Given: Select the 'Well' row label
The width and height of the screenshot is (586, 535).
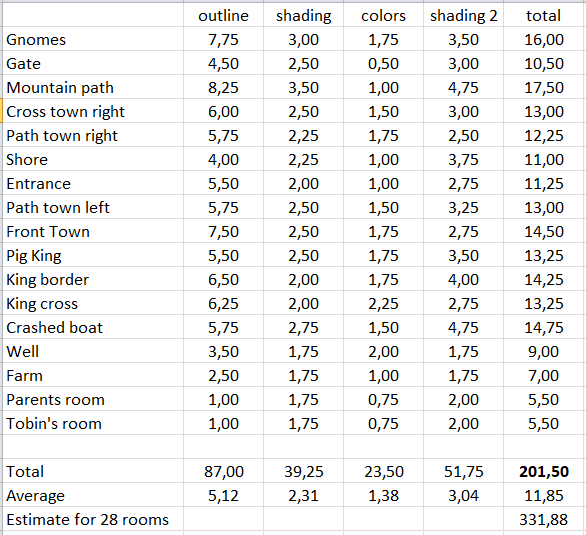Looking at the screenshot, I should [93, 351].
